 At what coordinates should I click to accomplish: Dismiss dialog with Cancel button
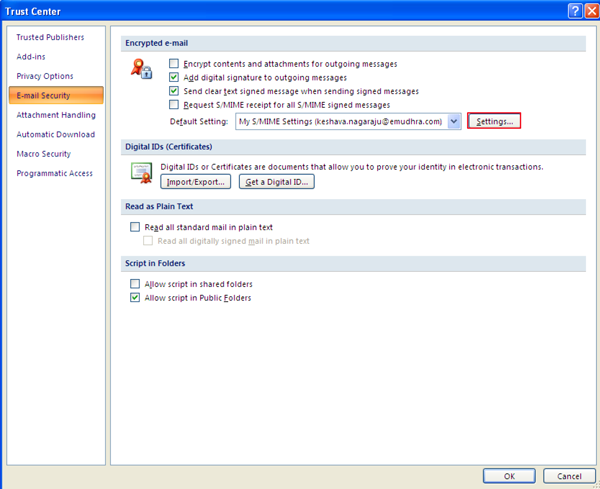[569, 476]
